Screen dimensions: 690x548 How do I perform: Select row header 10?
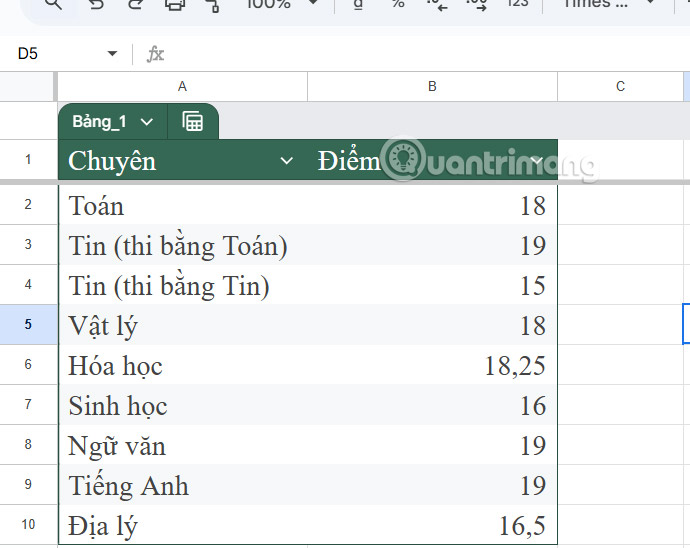click(x=28, y=525)
